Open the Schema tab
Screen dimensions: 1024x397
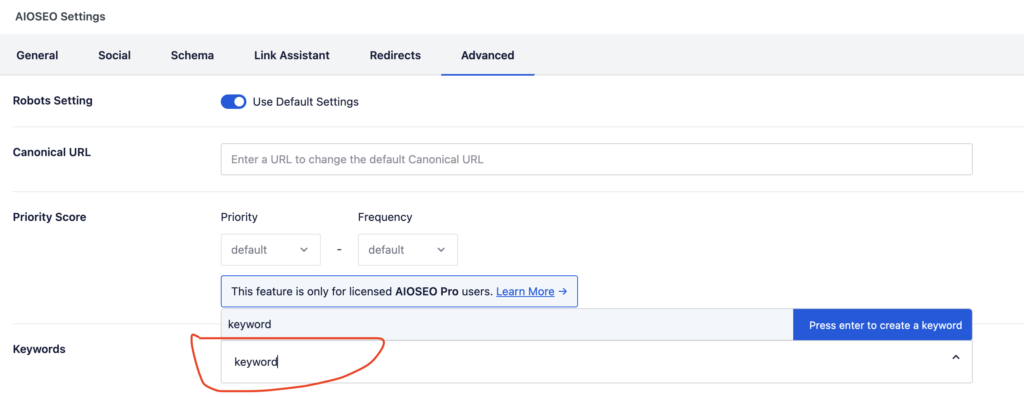coord(192,56)
